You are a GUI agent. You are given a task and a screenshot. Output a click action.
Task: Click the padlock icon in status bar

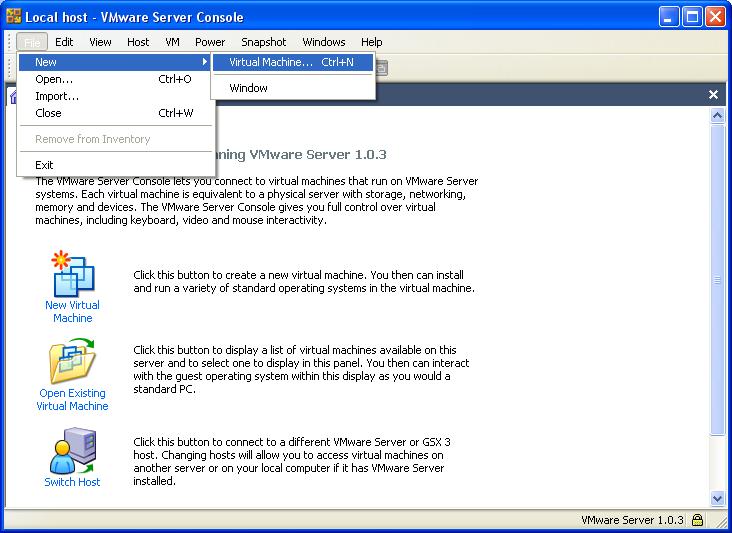pyautogui.click(x=697, y=521)
